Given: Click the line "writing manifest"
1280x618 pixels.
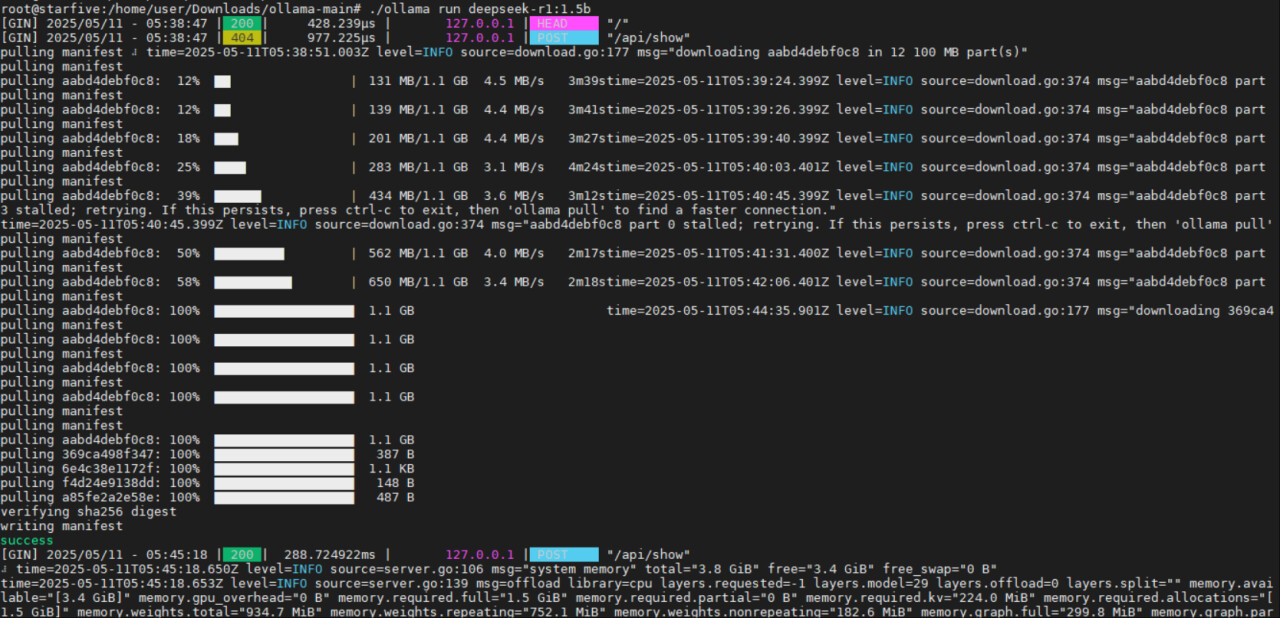Looking at the screenshot, I should coord(62,527).
